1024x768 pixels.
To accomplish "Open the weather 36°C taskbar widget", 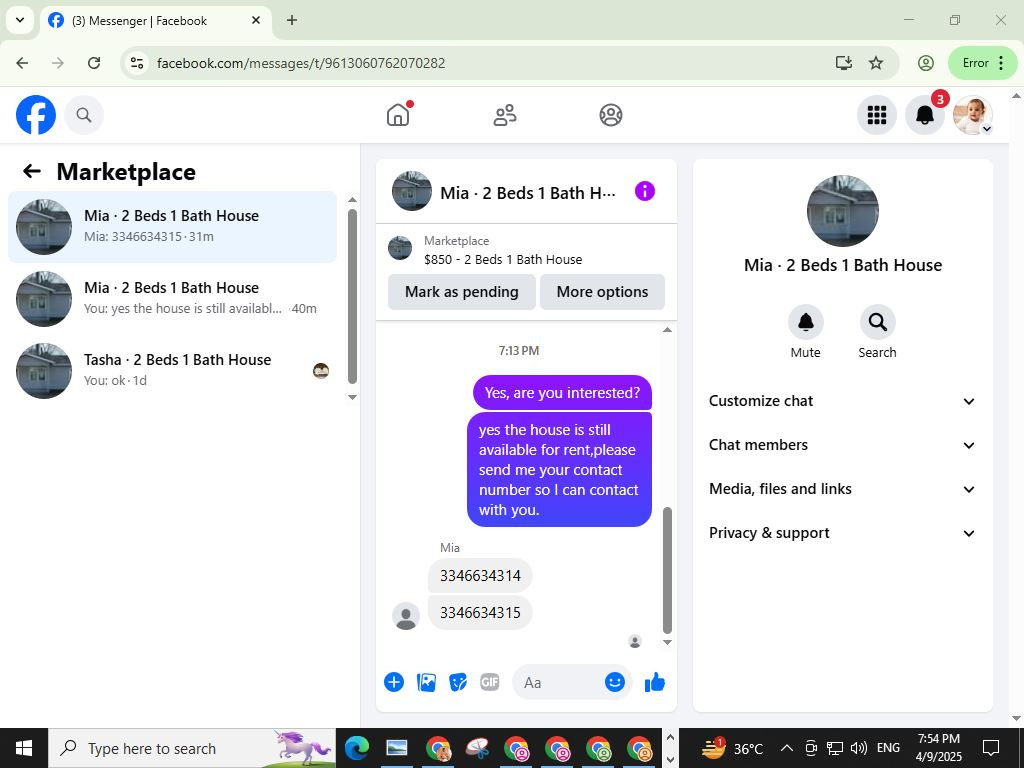I will click(x=732, y=748).
